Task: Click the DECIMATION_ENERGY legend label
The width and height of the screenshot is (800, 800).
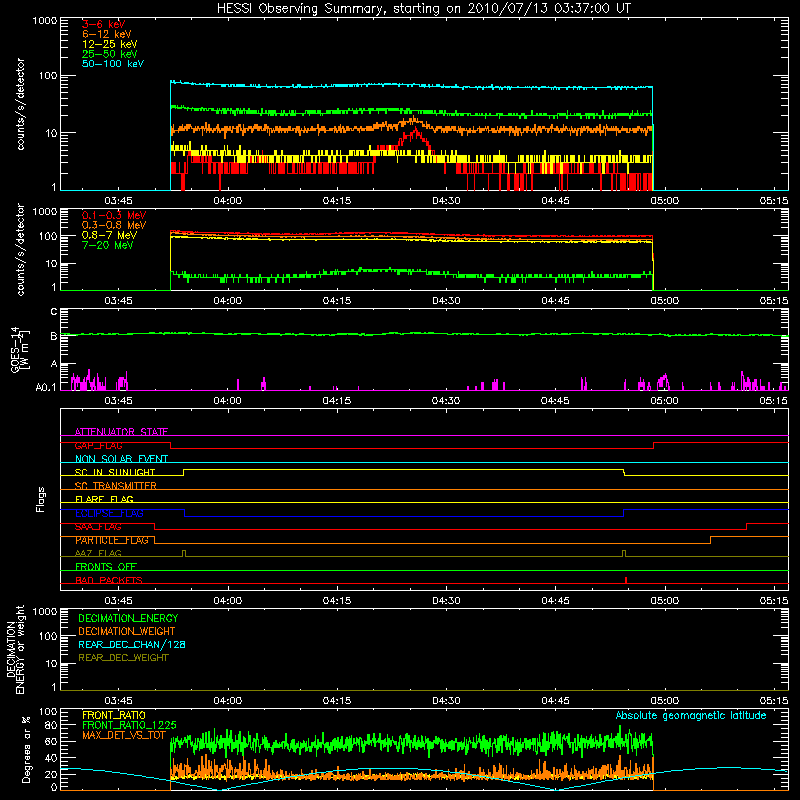Action: (128, 618)
